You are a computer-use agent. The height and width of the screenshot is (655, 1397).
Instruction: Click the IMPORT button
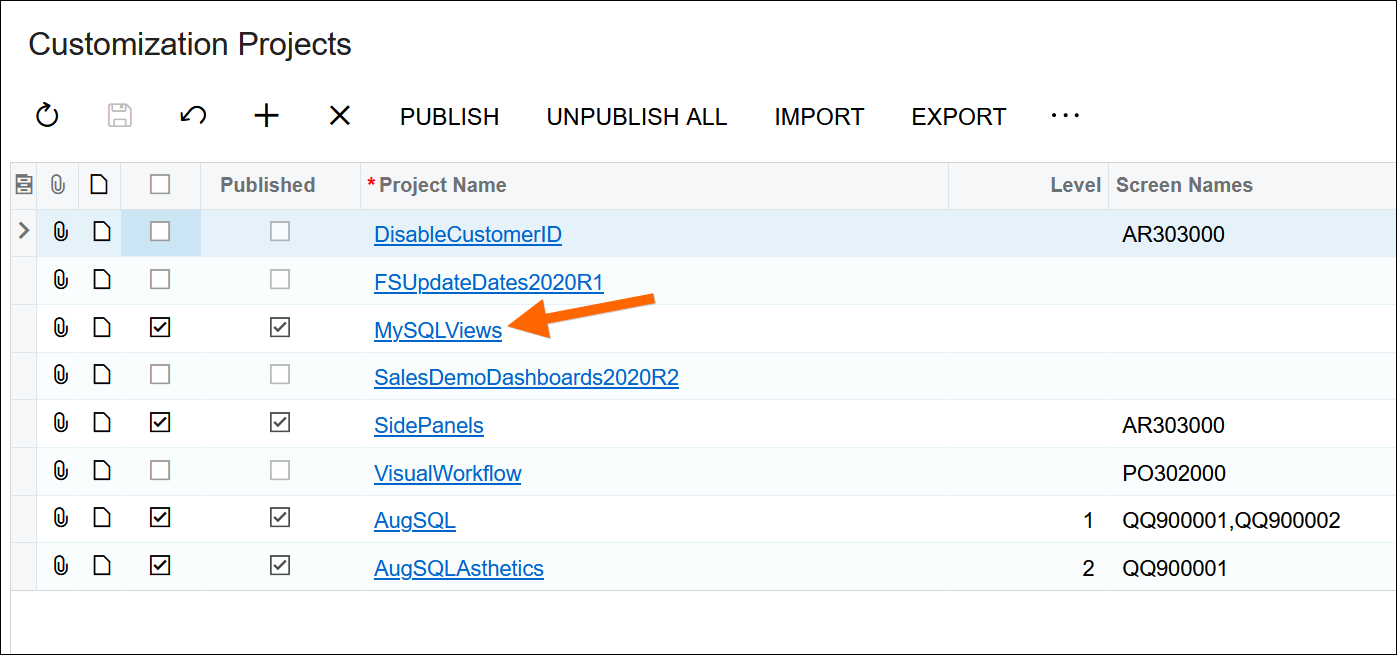(x=818, y=116)
